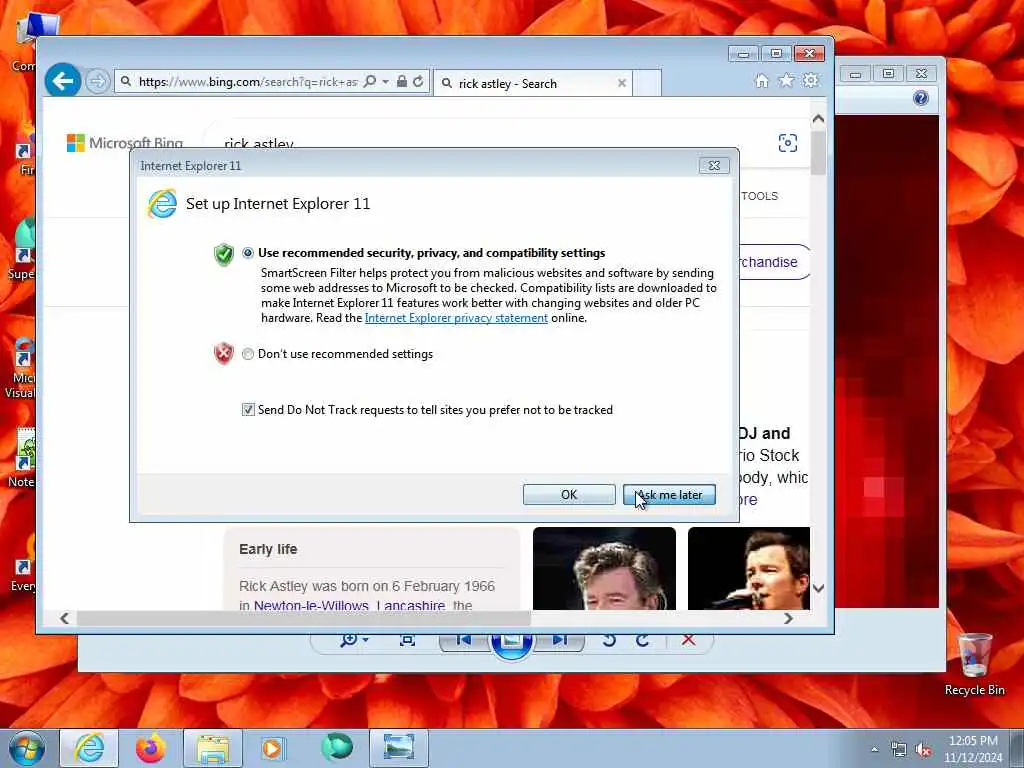Screen dimensions: 1024x768
Task: Minimize the Photo Viewer window
Action: [x=855, y=74]
